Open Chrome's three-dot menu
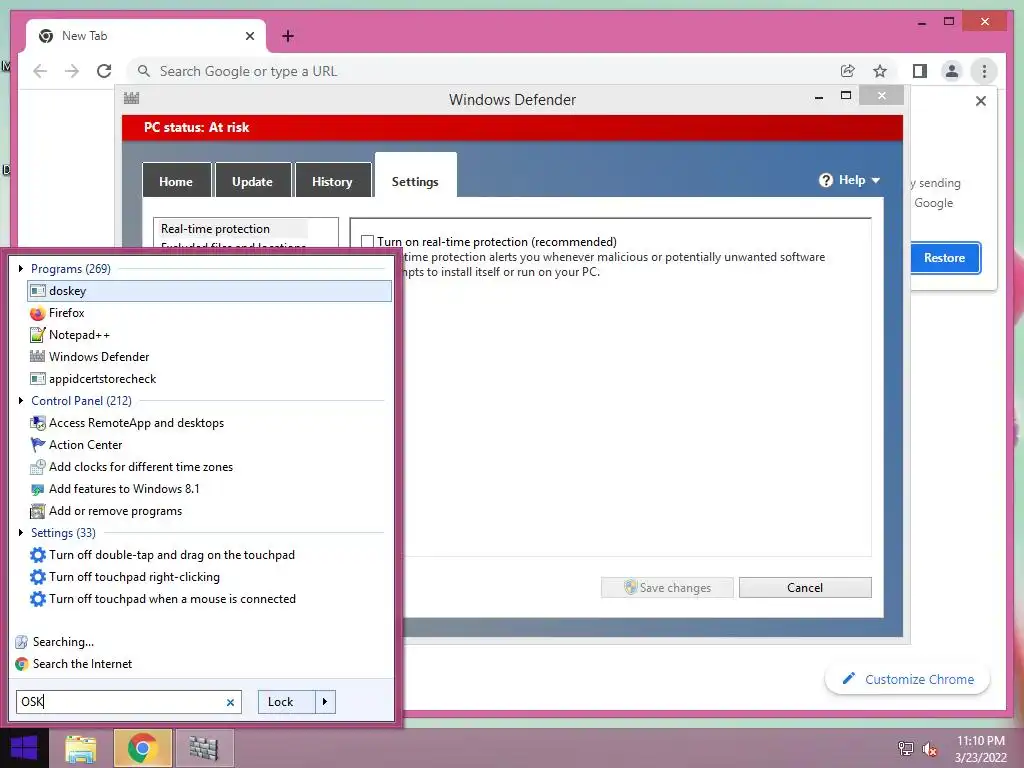Image resolution: width=1024 pixels, height=768 pixels. pyautogui.click(x=984, y=71)
